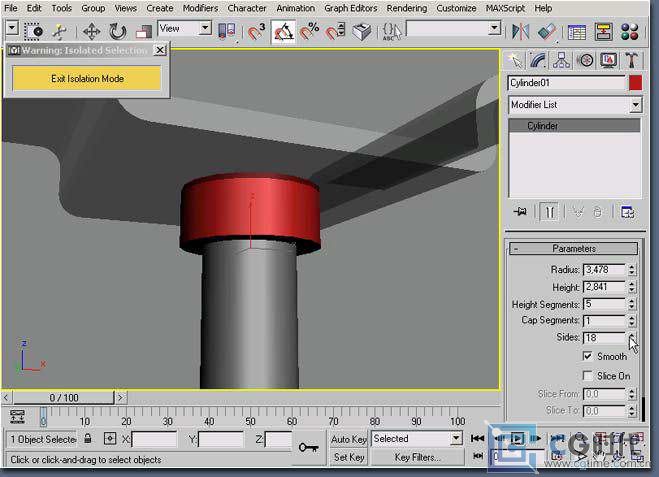Toggle the Spinner Snap icon

point(336,31)
